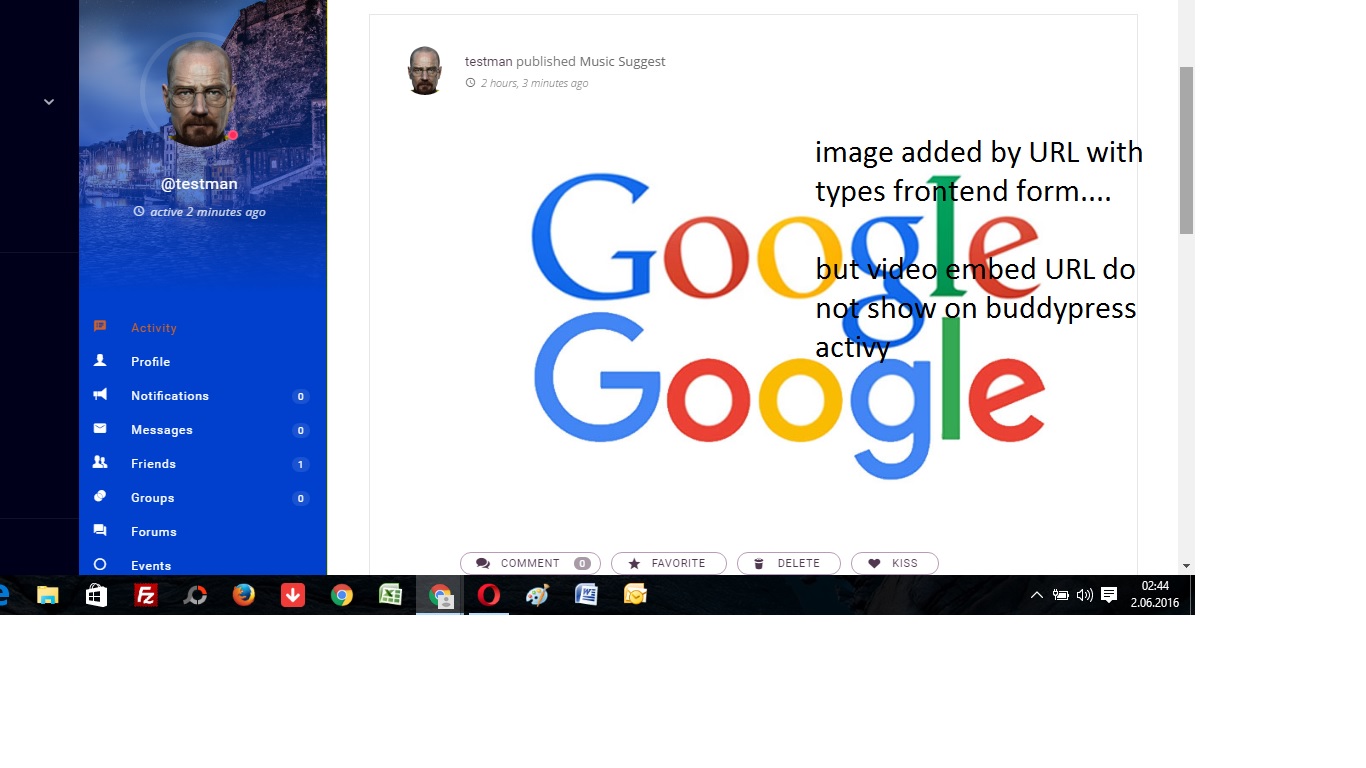This screenshot has height=768, width=1366.
Task: Open Microsoft Word from the taskbar
Action: [587, 595]
